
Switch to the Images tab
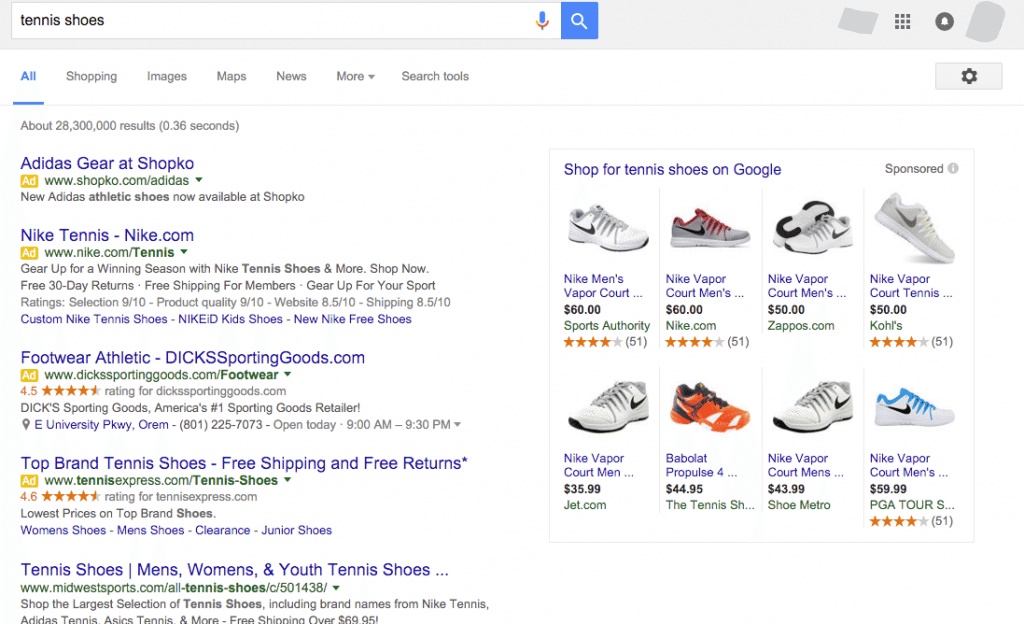tap(167, 76)
